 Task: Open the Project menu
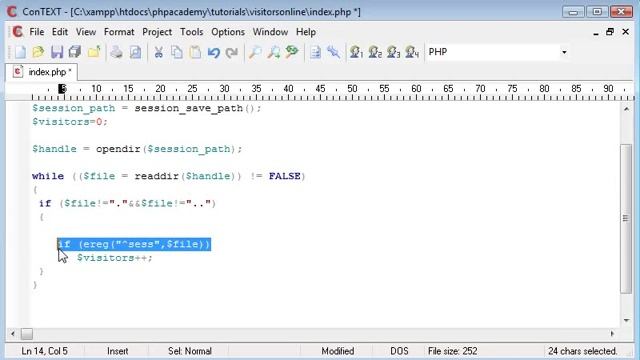tap(157, 32)
